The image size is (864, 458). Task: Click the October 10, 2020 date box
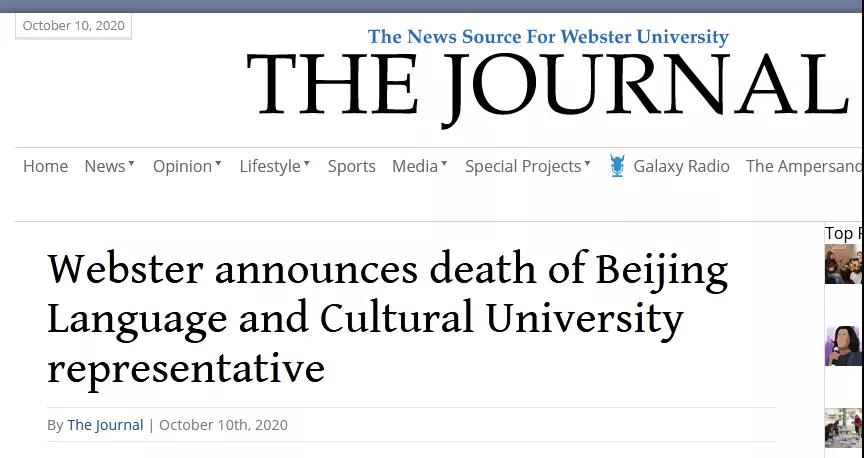[73, 25]
